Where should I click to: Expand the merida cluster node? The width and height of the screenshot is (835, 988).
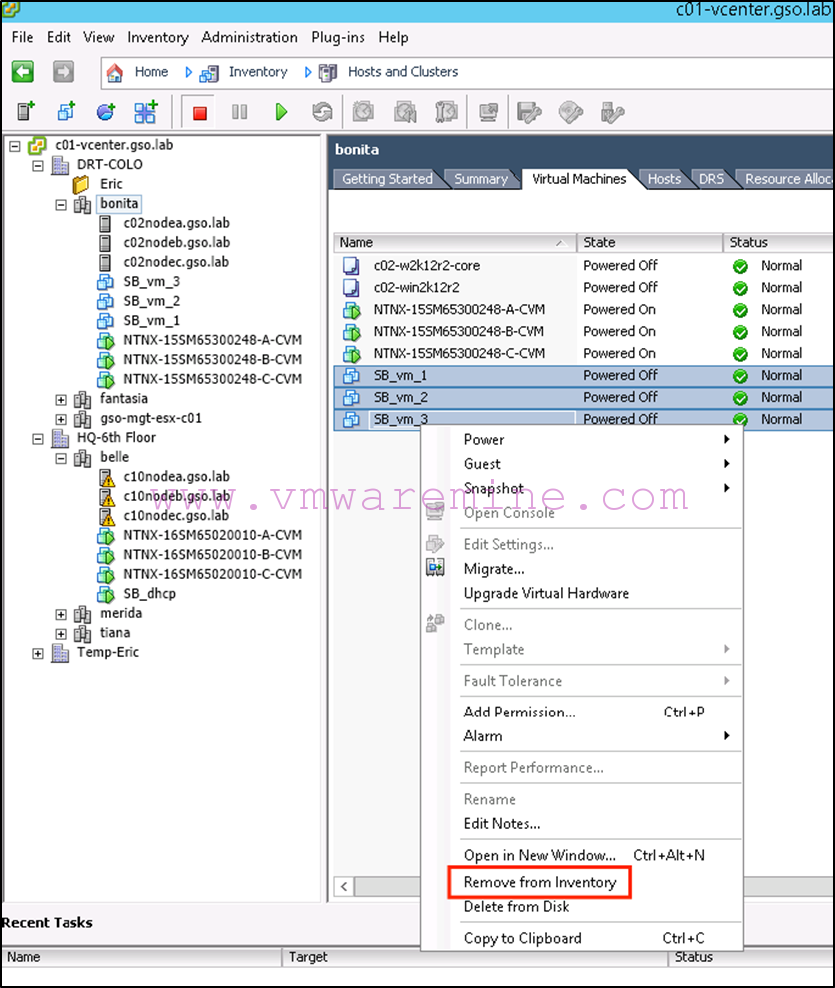point(61,614)
